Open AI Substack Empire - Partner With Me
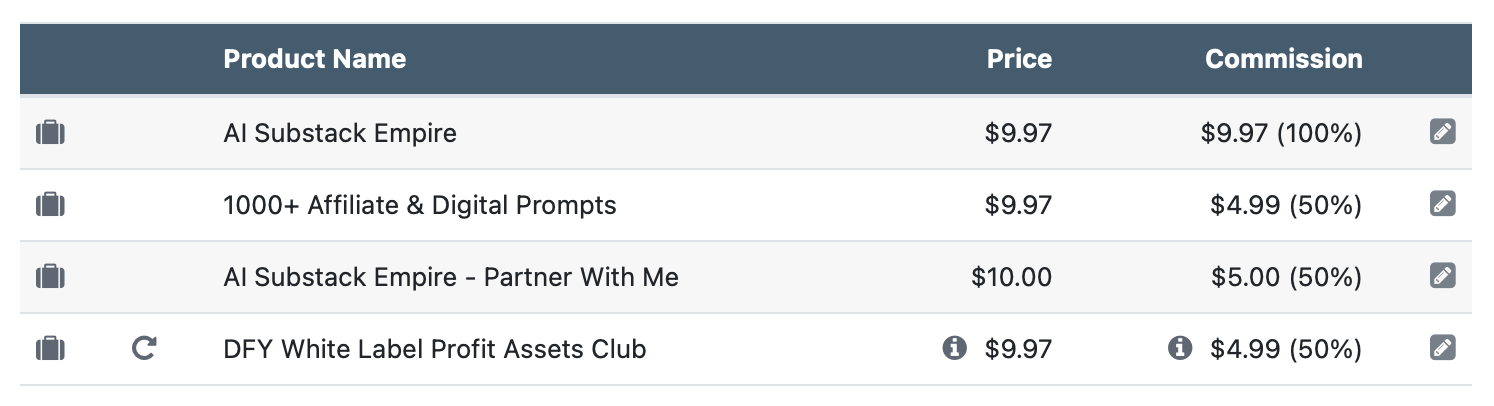 pyautogui.click(x=451, y=277)
